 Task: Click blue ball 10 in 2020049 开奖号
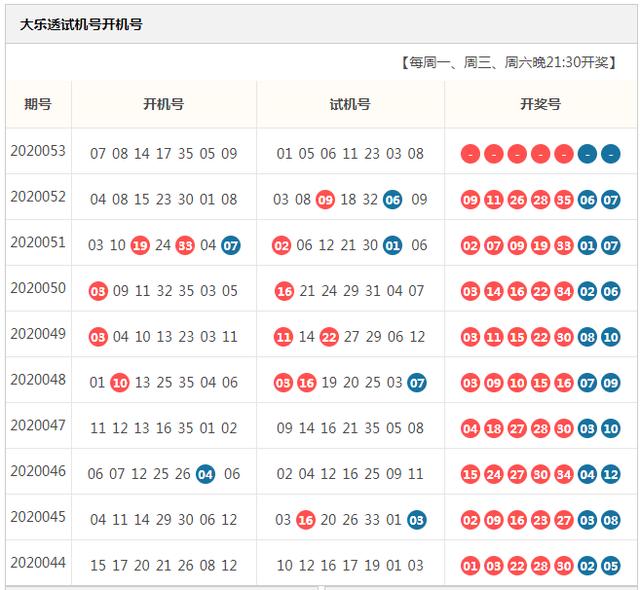click(x=611, y=337)
